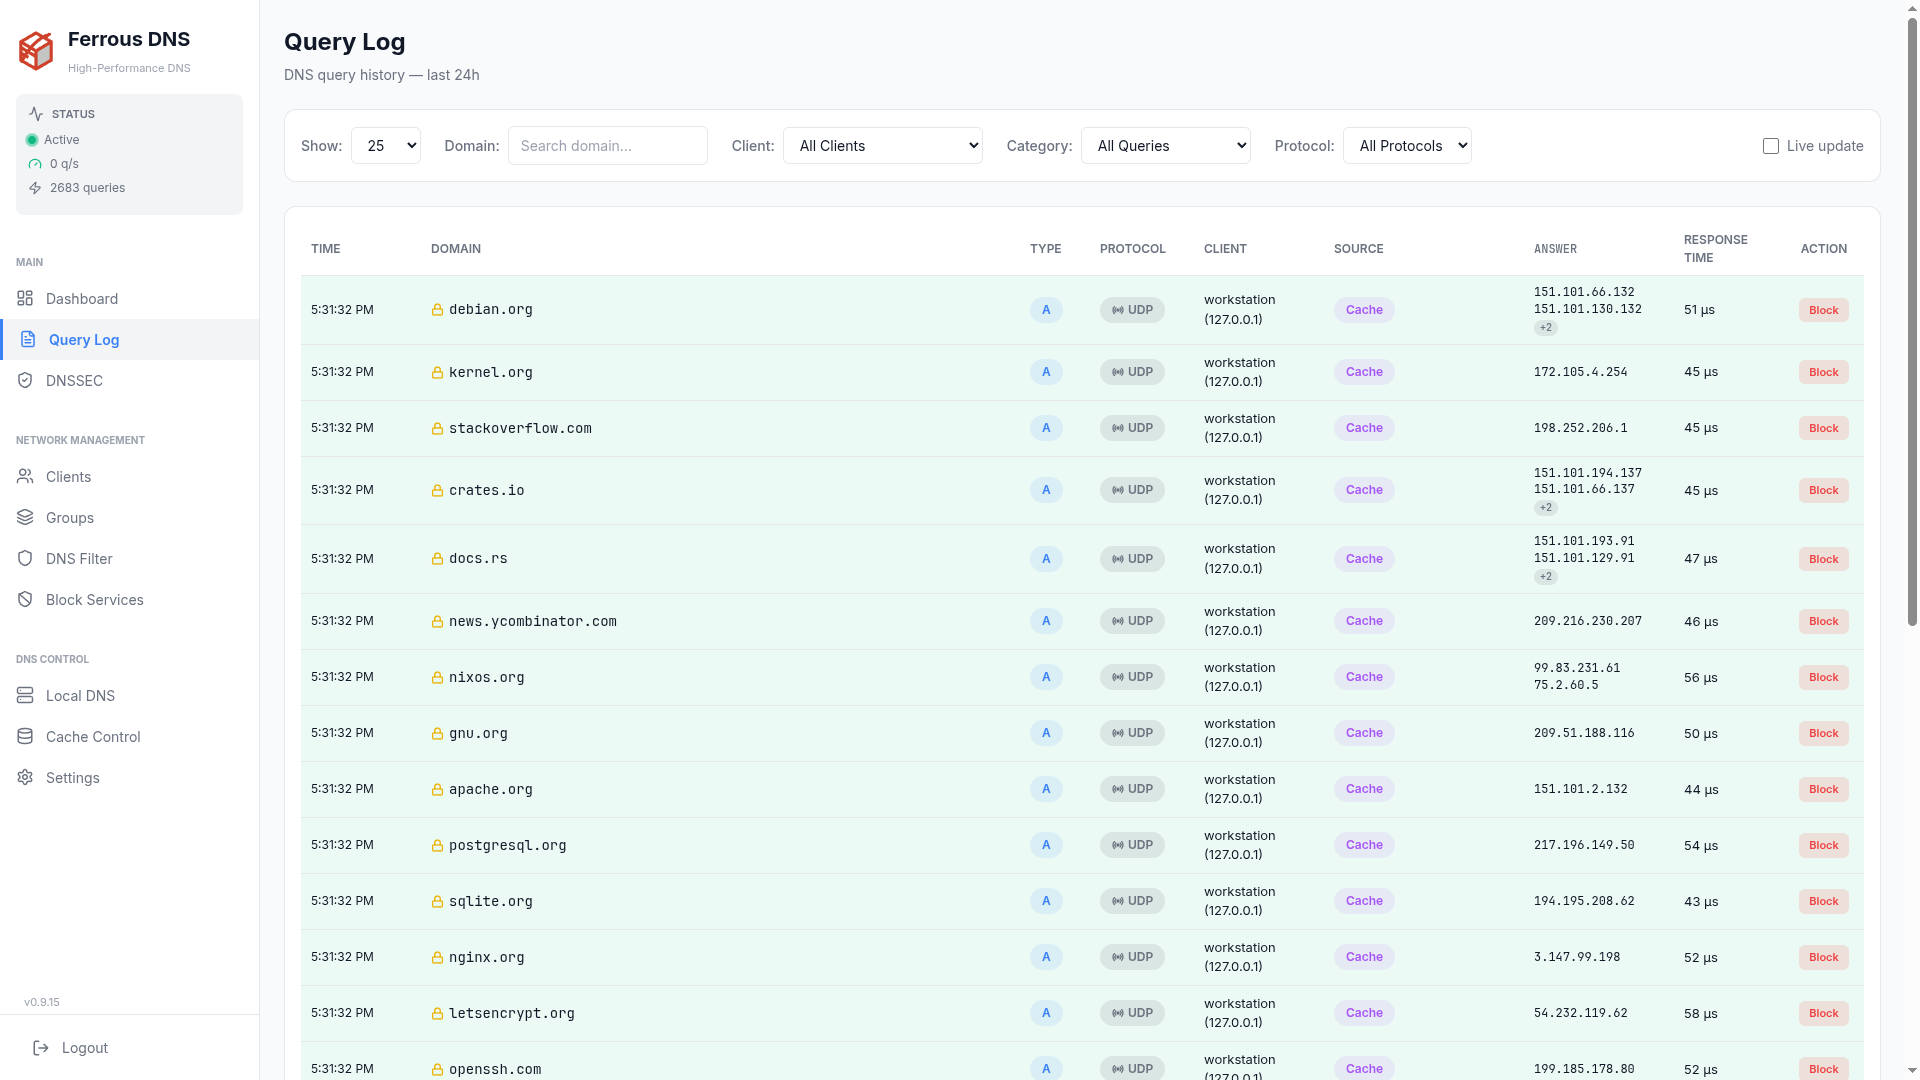
Task: Click the openssh.com domain text
Action: (x=495, y=1069)
